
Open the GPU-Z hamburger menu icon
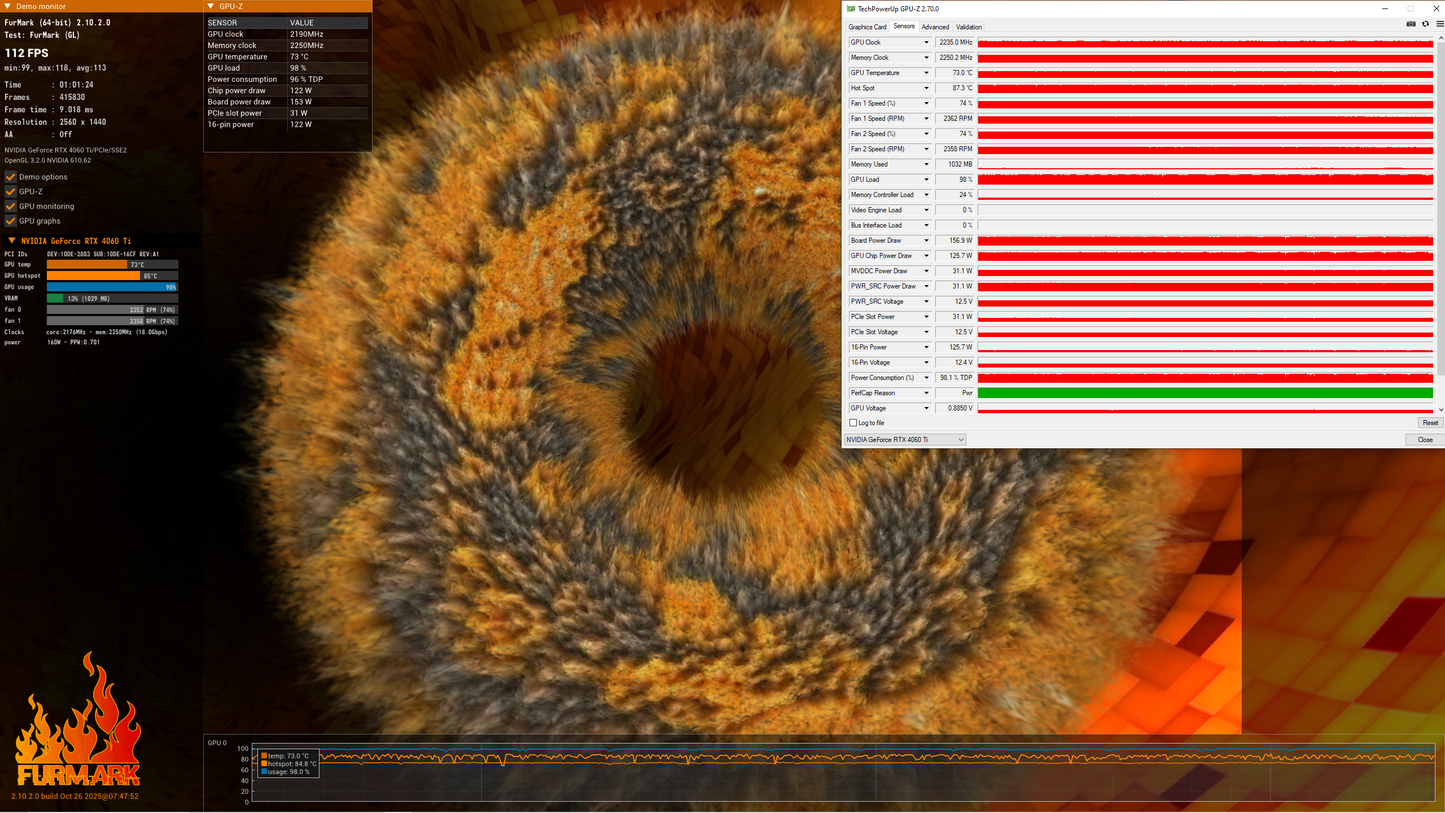[x=1439, y=24]
